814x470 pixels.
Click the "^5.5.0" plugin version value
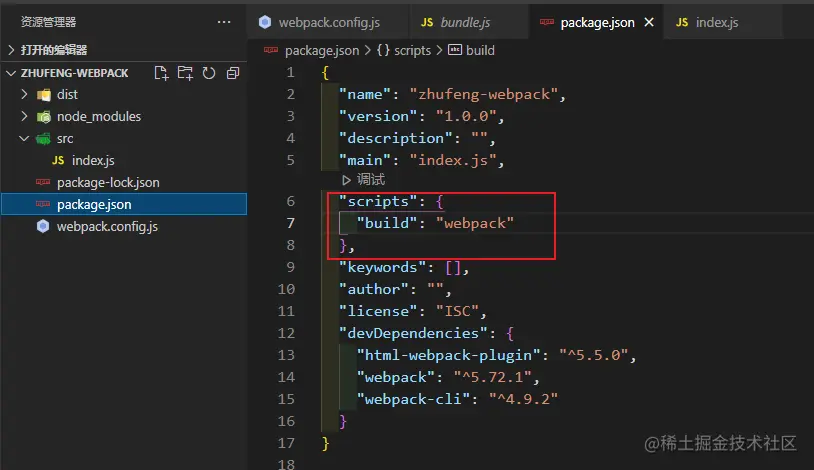(593, 355)
